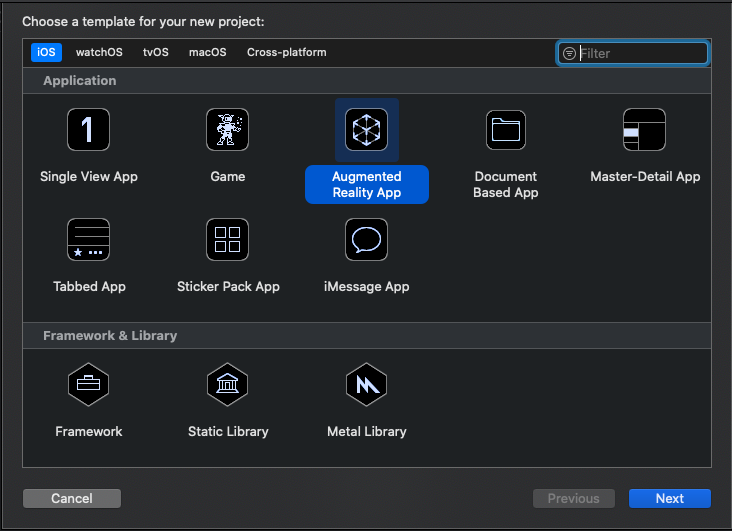Viewport: 732px width, 531px height.
Task: Focus the Filter text field
Action: 633,53
